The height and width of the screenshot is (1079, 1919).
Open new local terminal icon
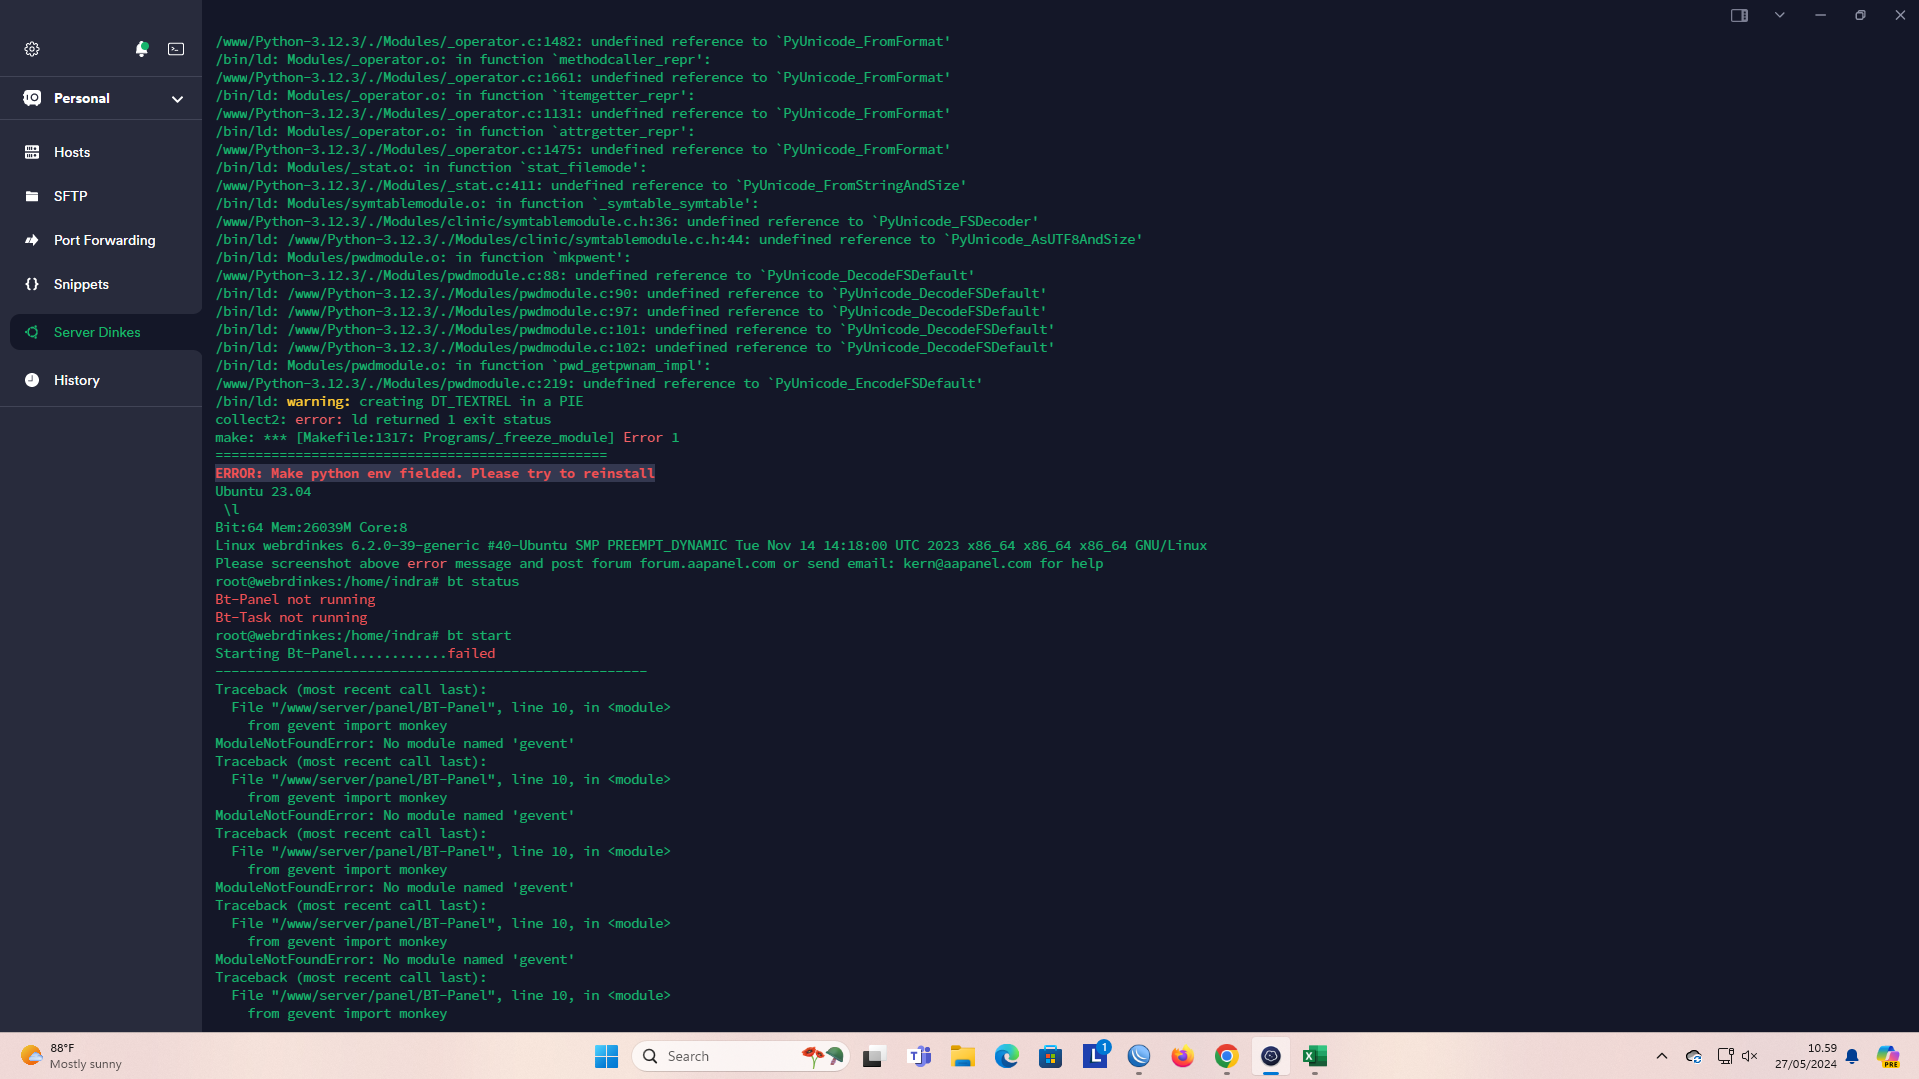[x=176, y=49]
